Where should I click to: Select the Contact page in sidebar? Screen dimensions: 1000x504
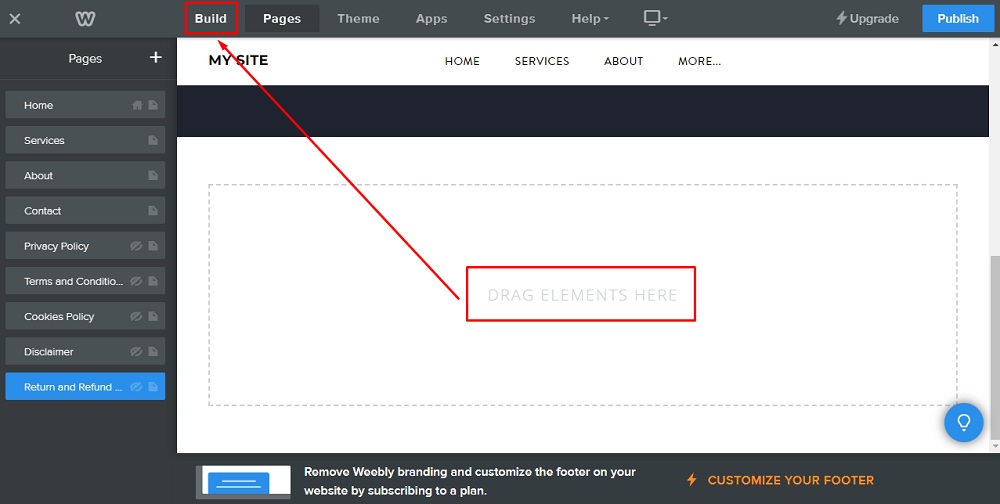point(85,210)
